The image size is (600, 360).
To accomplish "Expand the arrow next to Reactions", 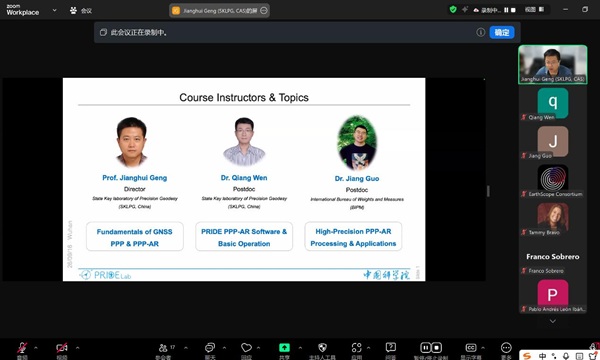I will click(x=259, y=348).
